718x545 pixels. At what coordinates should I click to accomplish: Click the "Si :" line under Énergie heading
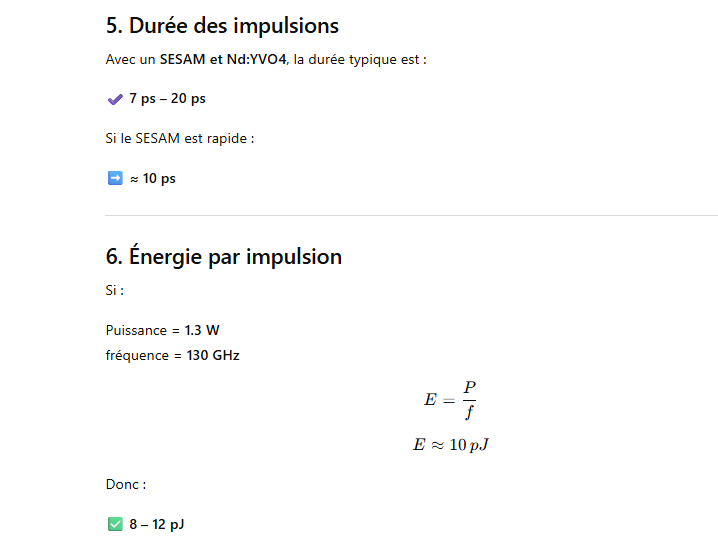click(115, 291)
